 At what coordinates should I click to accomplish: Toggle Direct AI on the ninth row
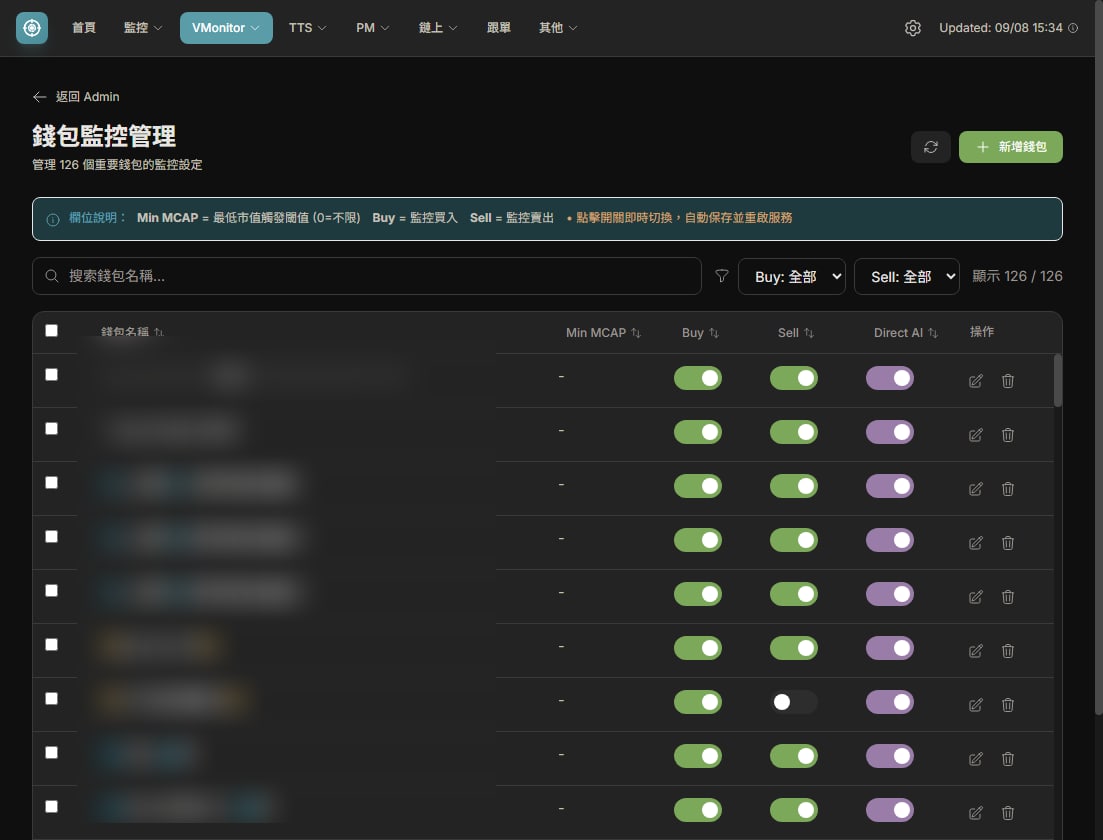[x=890, y=810]
